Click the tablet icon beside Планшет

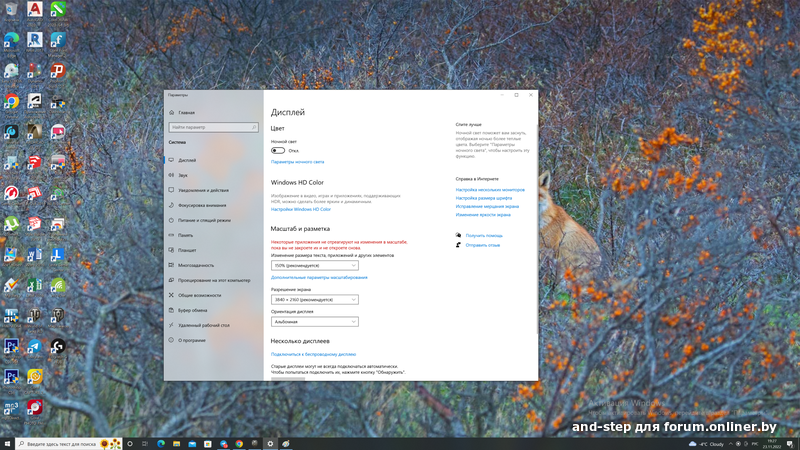point(171,250)
